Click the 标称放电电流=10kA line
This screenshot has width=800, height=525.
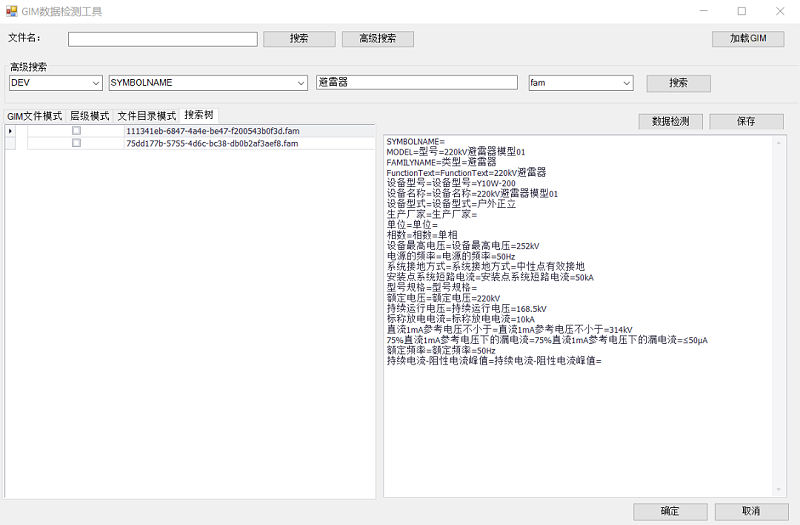(461, 319)
